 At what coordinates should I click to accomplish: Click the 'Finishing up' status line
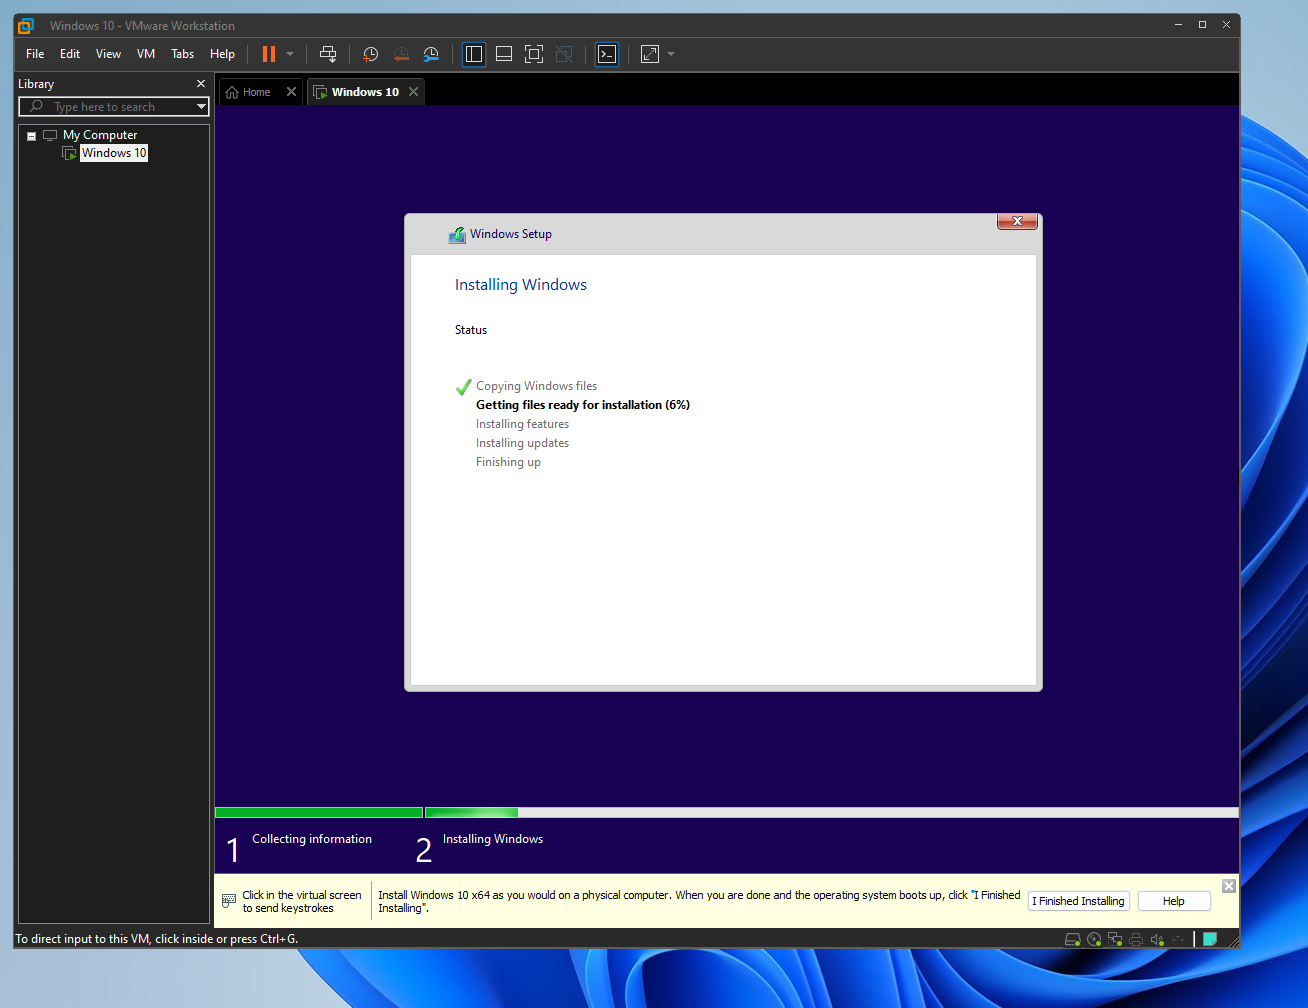[508, 462]
